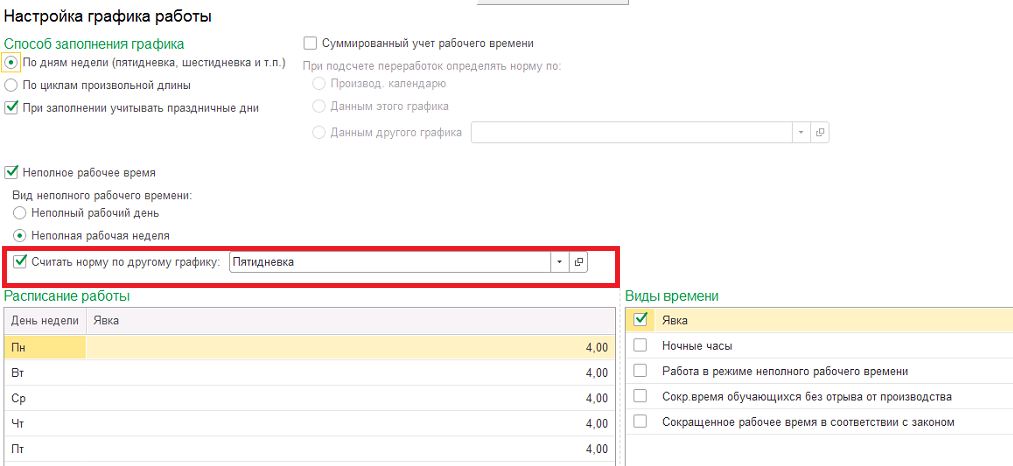Check Сокращенное рабочее время в соответствии с законом

click(x=640, y=421)
